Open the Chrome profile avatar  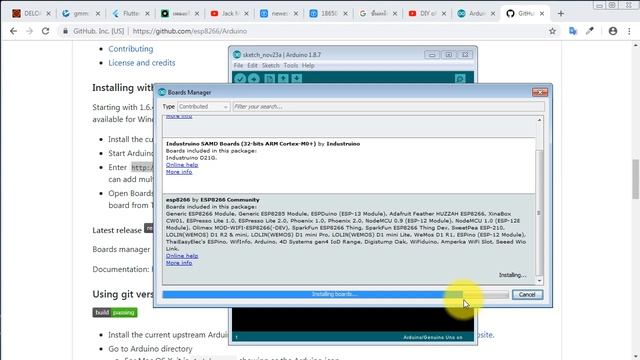613,31
